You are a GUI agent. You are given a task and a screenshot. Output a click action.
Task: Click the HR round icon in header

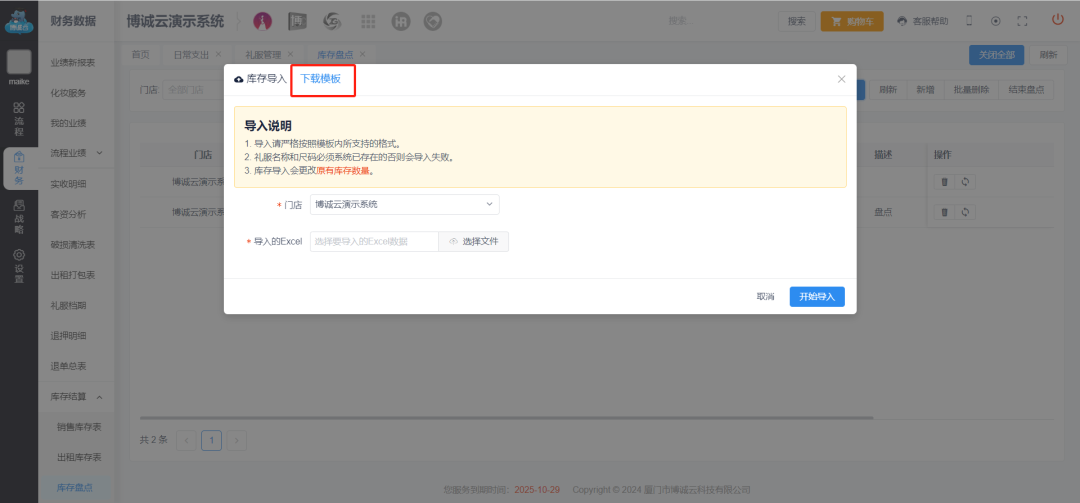click(x=401, y=21)
